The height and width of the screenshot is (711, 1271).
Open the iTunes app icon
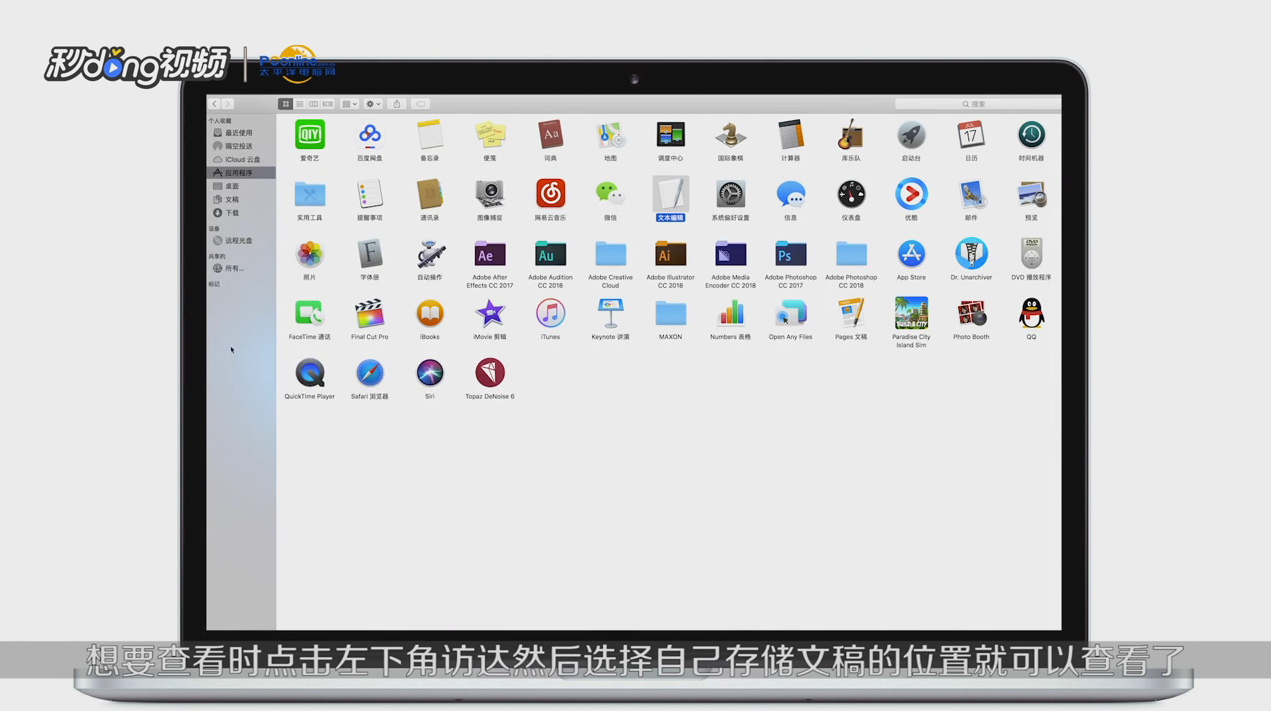550,313
